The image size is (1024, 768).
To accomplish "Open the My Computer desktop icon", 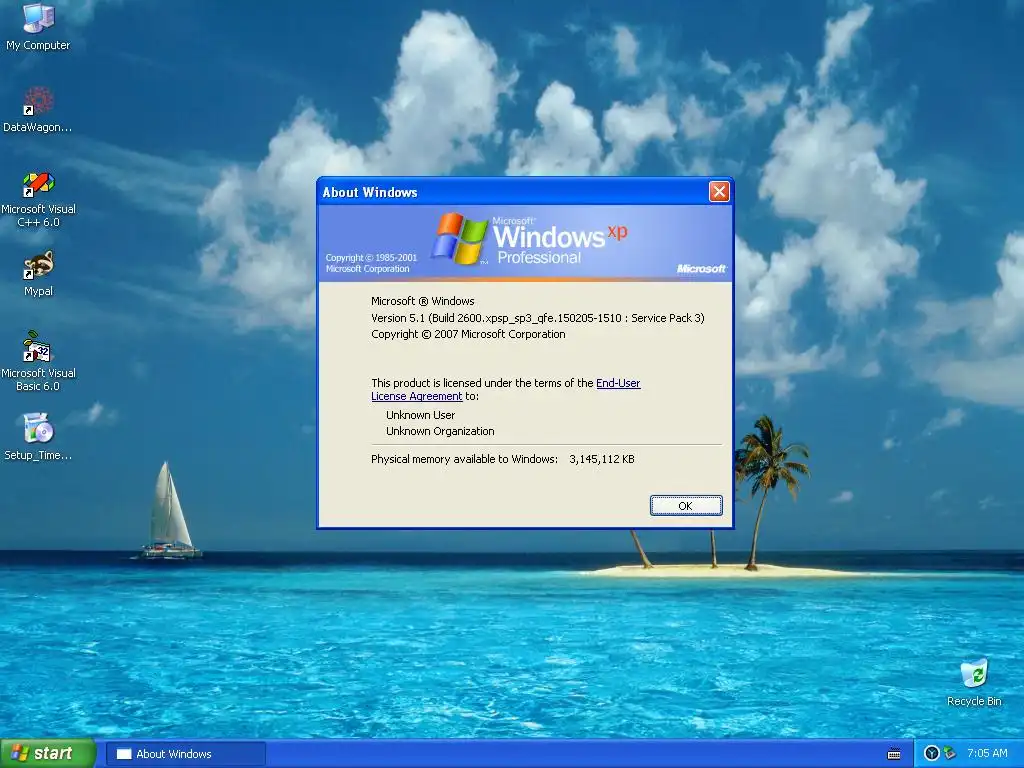I will click(38, 26).
